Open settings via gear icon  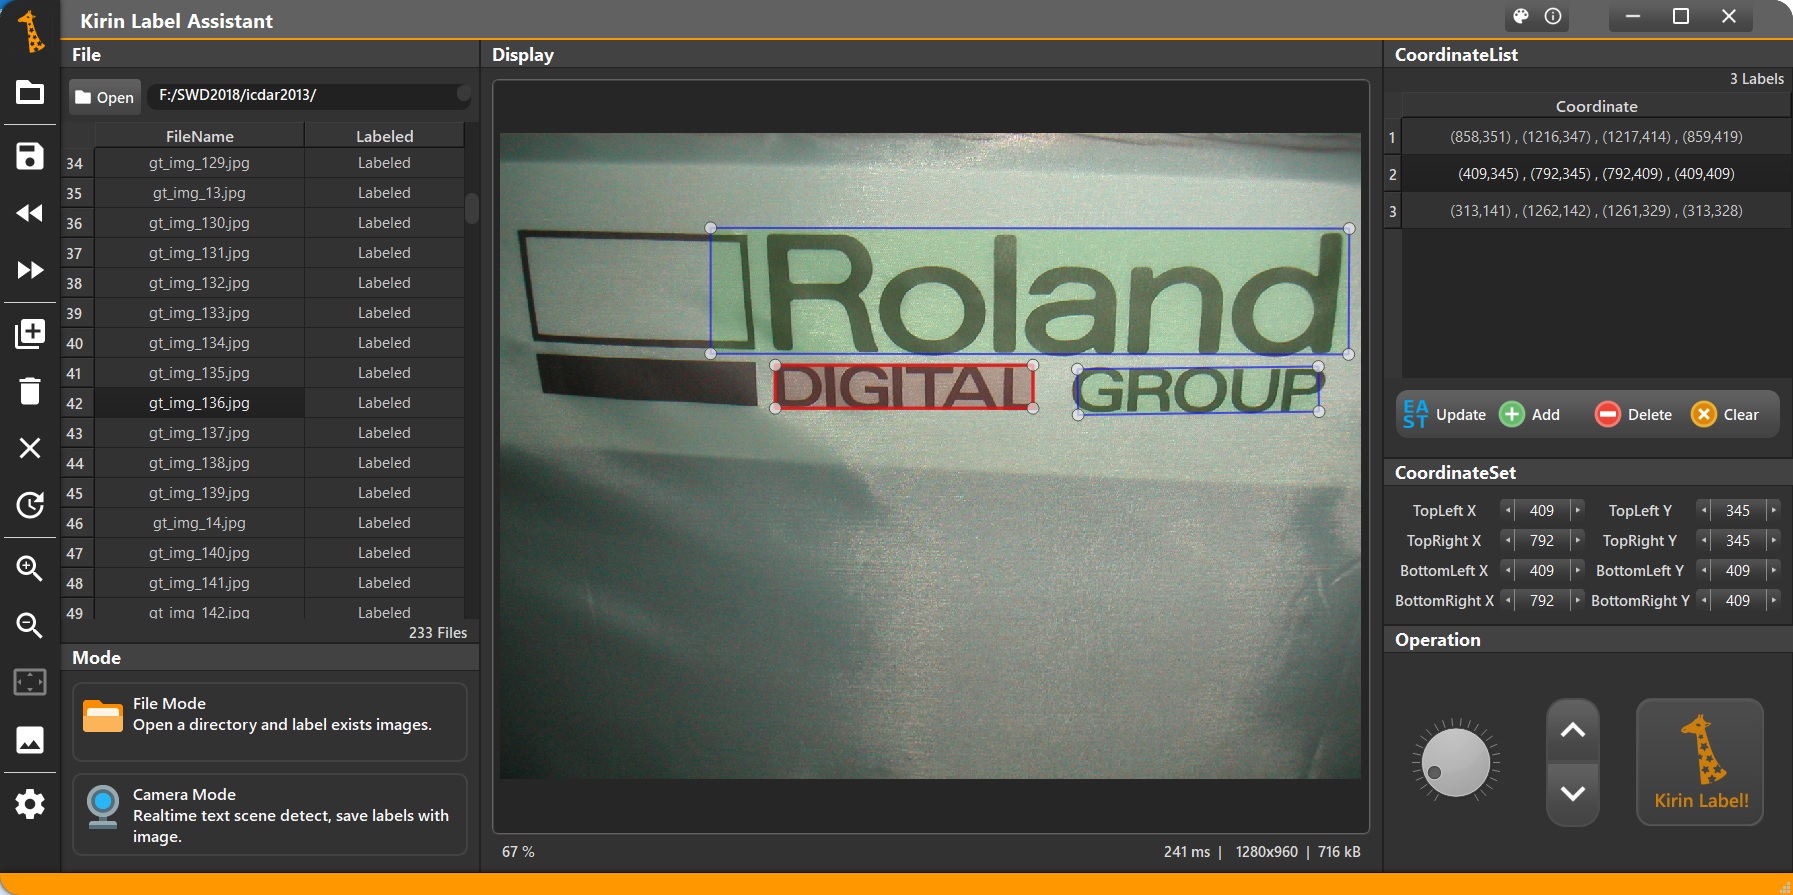point(30,804)
